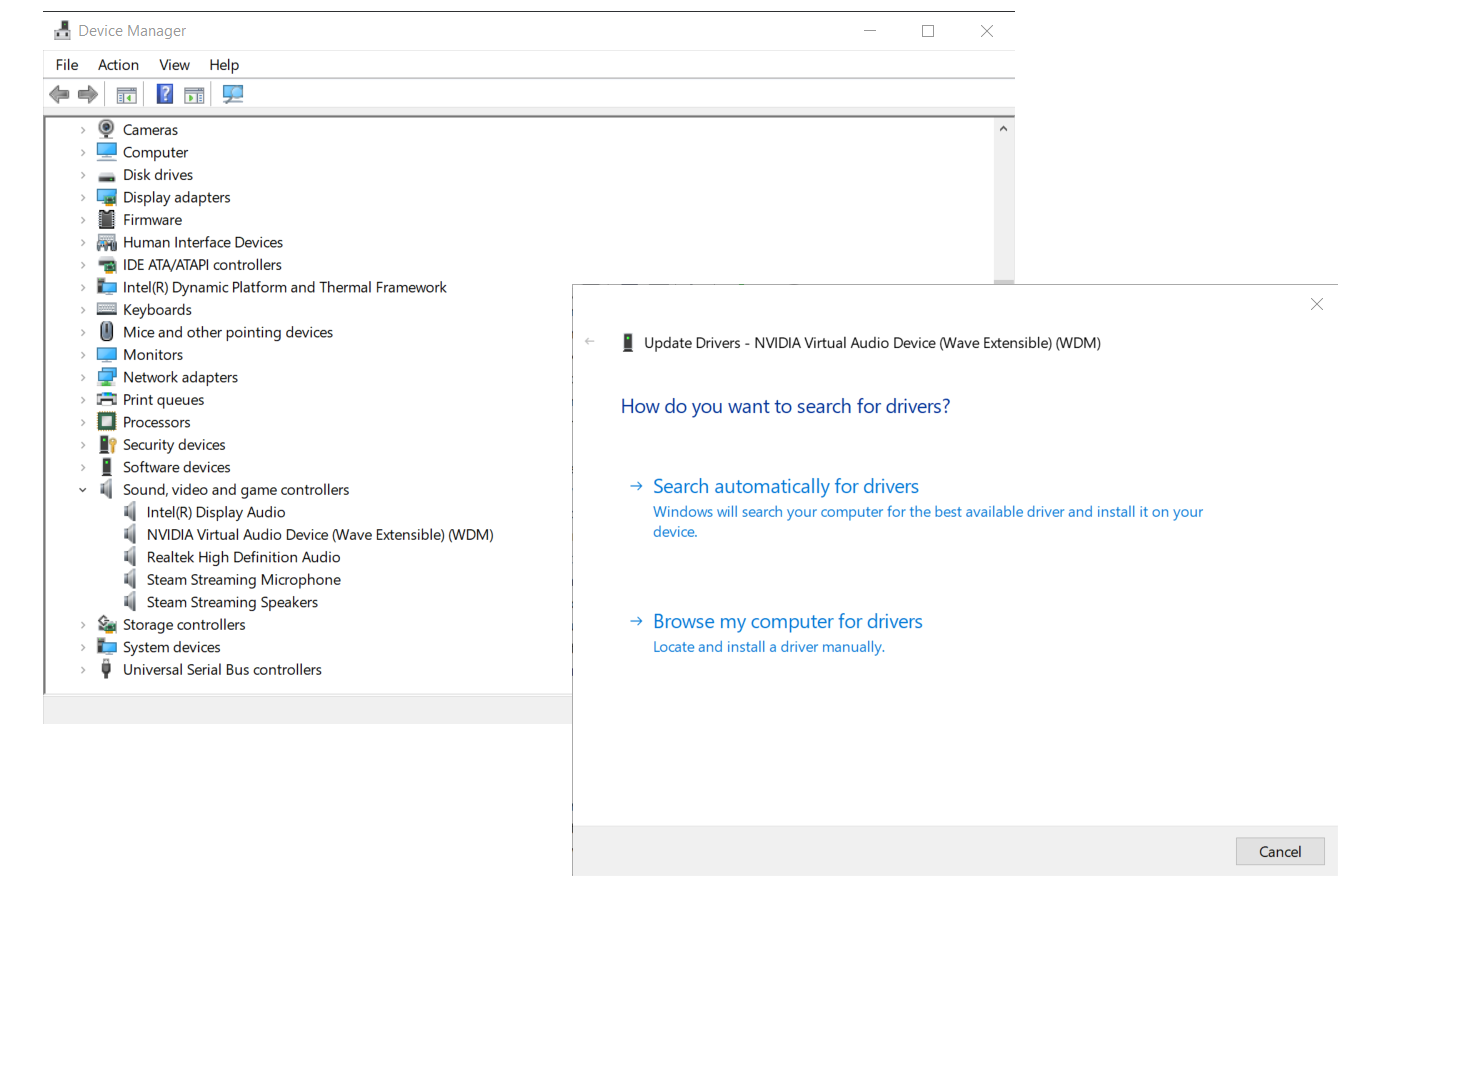Screen dimensions: 1470x1078
Task: Choose Search automatically for drivers
Action: click(x=786, y=486)
